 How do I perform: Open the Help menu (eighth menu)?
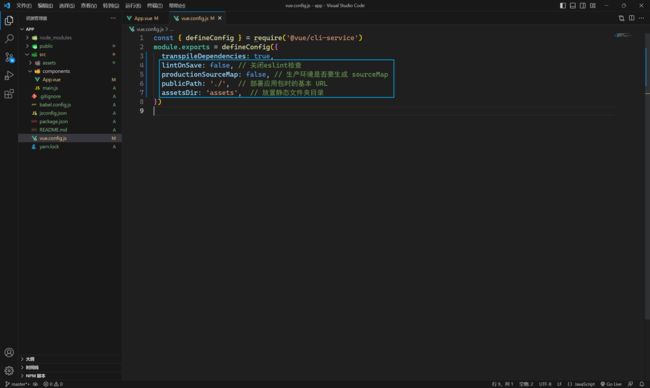(177, 5)
